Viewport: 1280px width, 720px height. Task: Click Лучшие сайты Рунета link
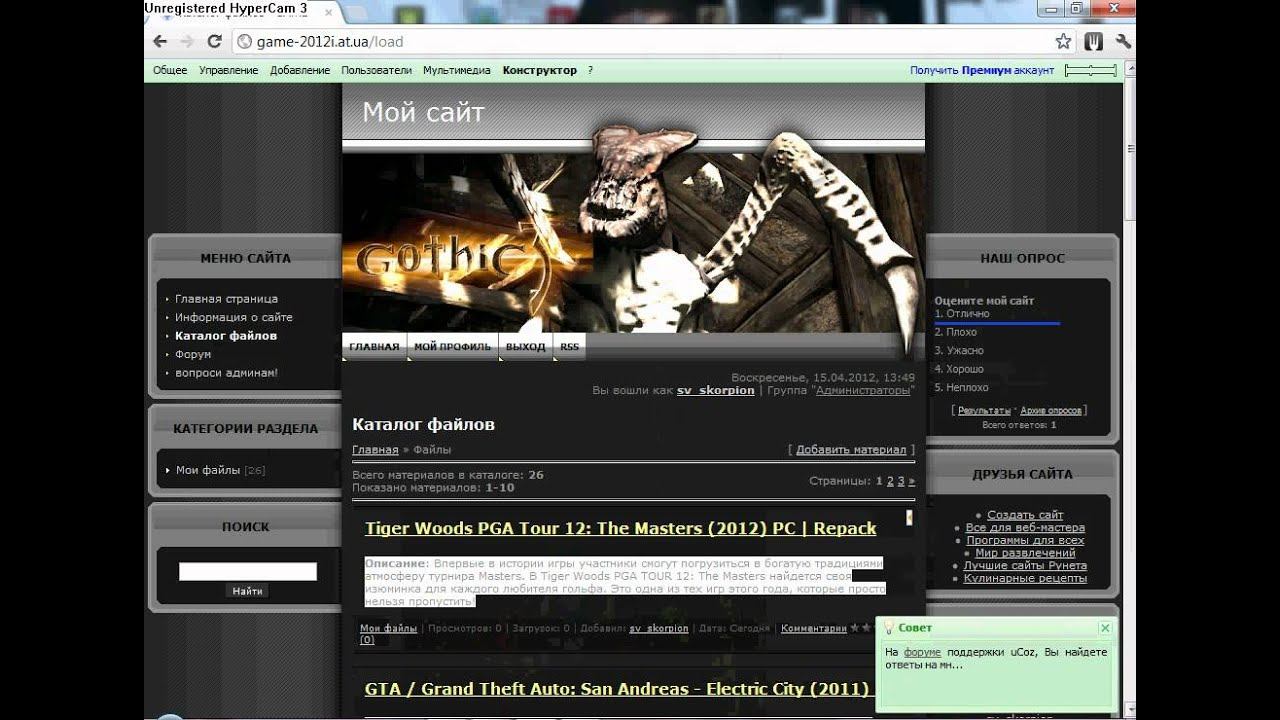(x=1025, y=566)
